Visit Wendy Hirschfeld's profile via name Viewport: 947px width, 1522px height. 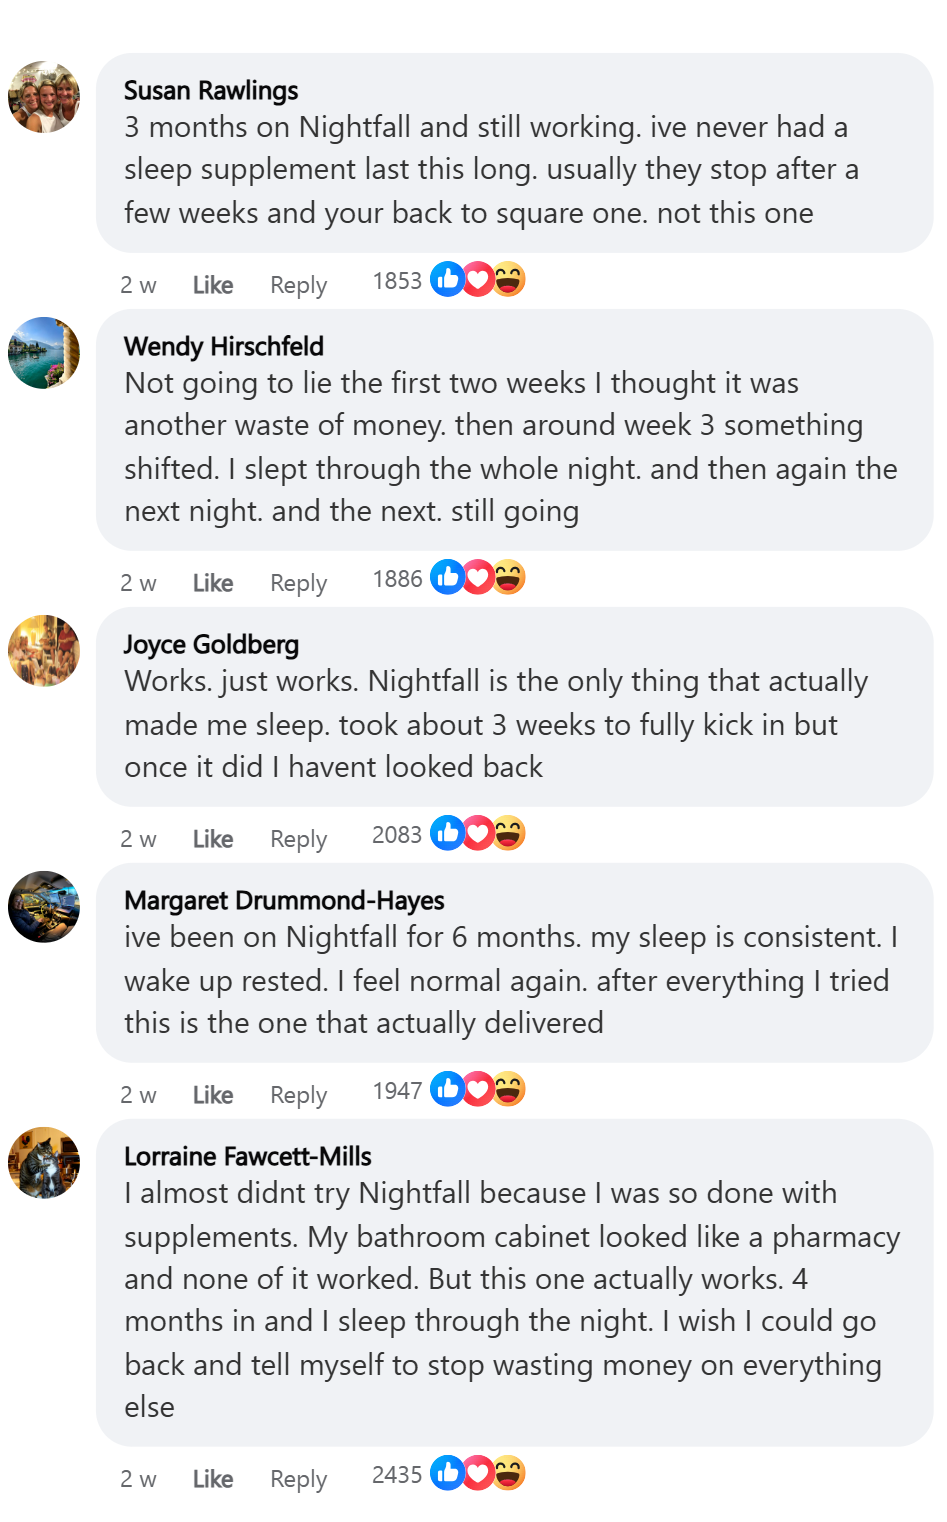click(x=224, y=347)
